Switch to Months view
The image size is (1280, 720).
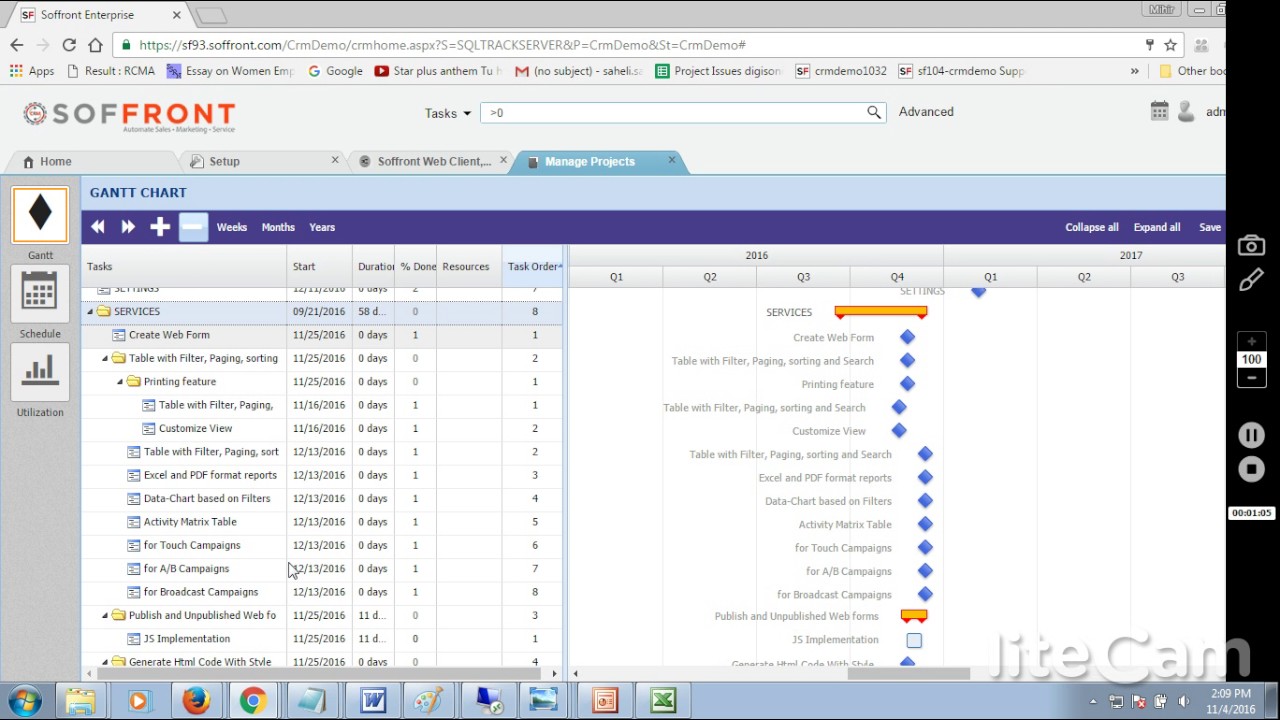coord(278,227)
